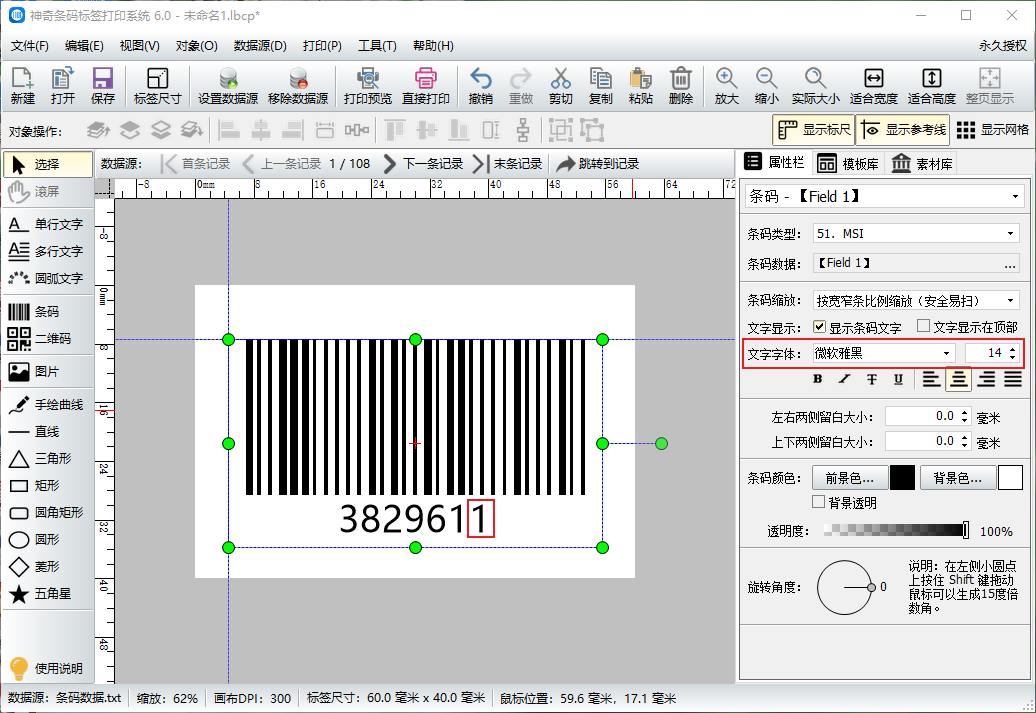Open 文字字体 font dropdown 微软雅黑

click(883, 354)
